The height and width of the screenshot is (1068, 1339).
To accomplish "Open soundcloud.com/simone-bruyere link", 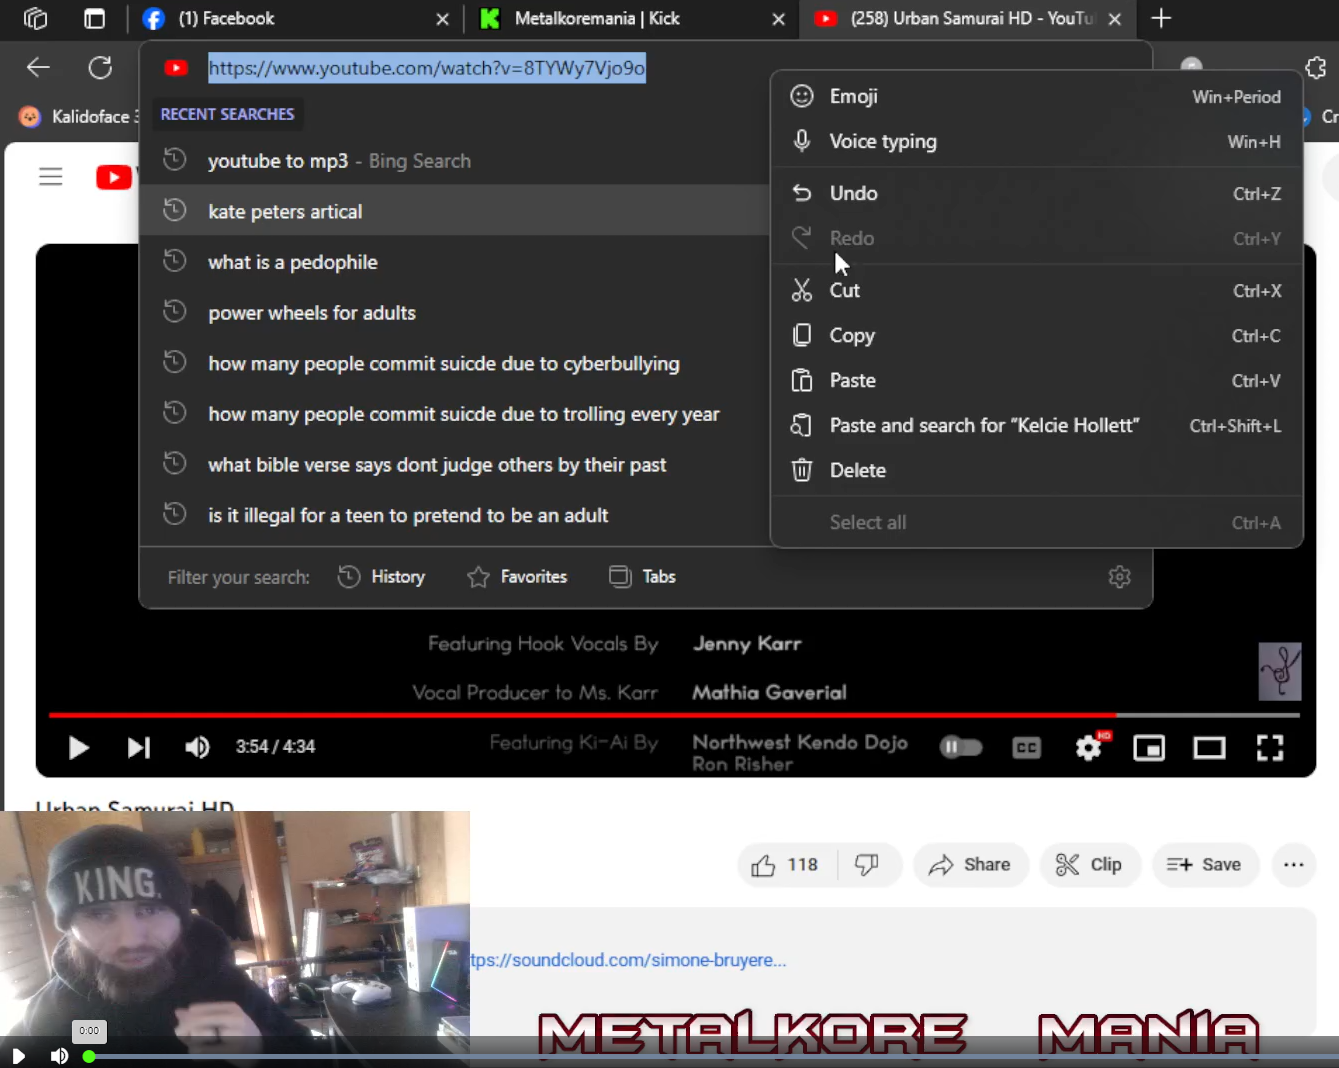I will [628, 960].
